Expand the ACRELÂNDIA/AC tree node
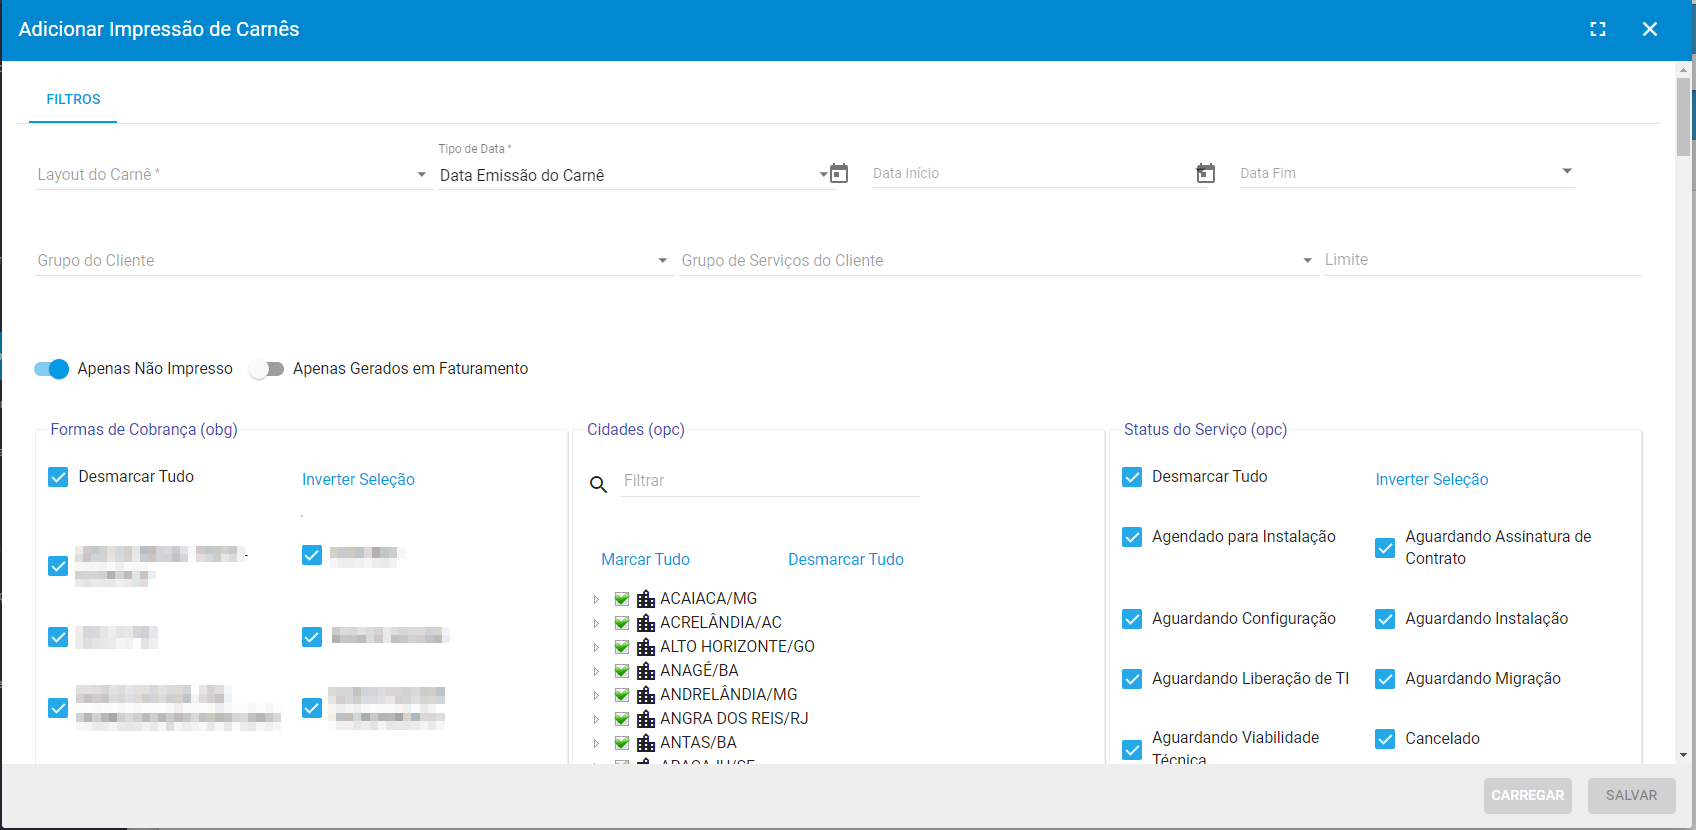The image size is (1696, 830). pos(596,623)
